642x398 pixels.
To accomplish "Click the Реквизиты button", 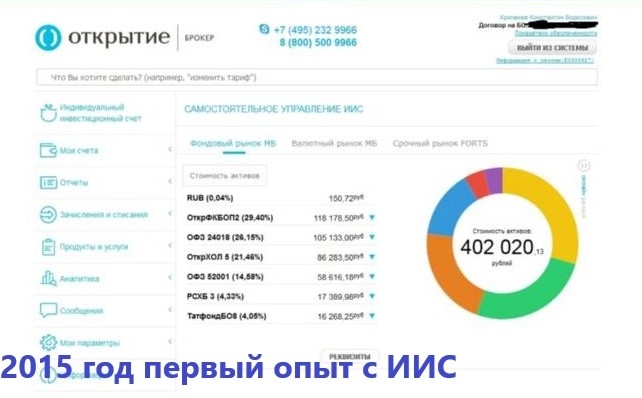I will 350,357.
